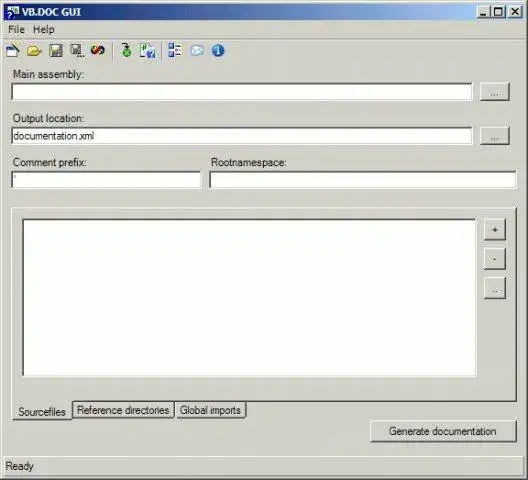
Task: Add a source file with plus button
Action: pos(495,230)
